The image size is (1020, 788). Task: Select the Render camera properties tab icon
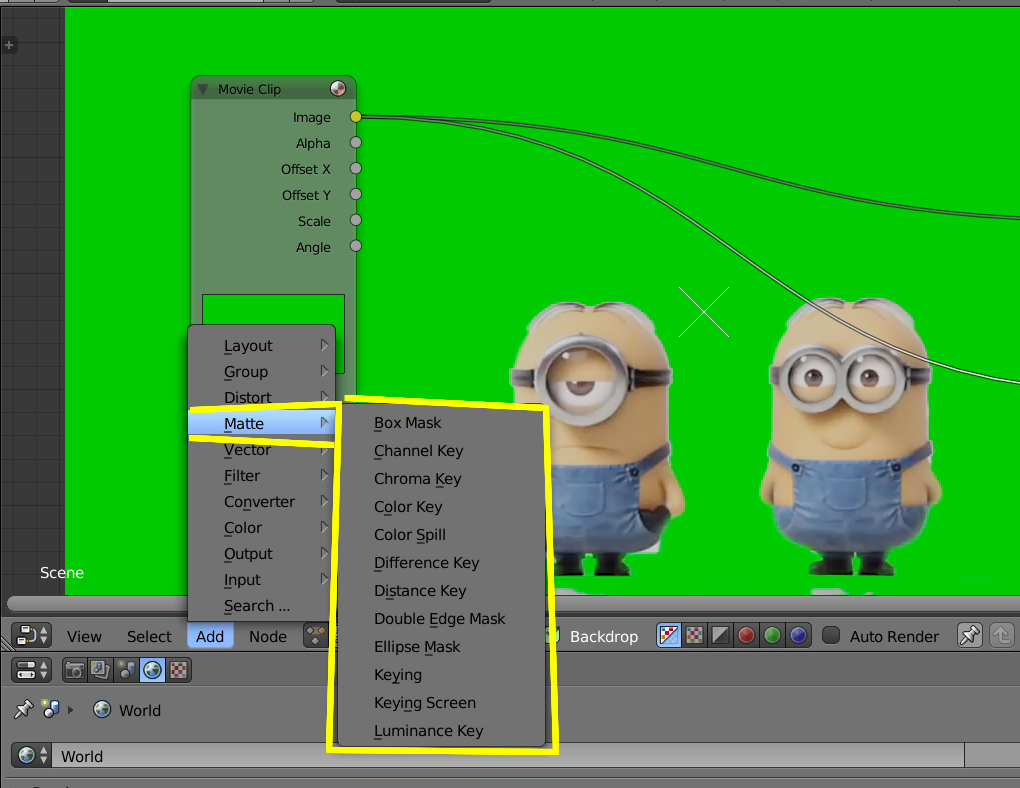tap(75, 670)
